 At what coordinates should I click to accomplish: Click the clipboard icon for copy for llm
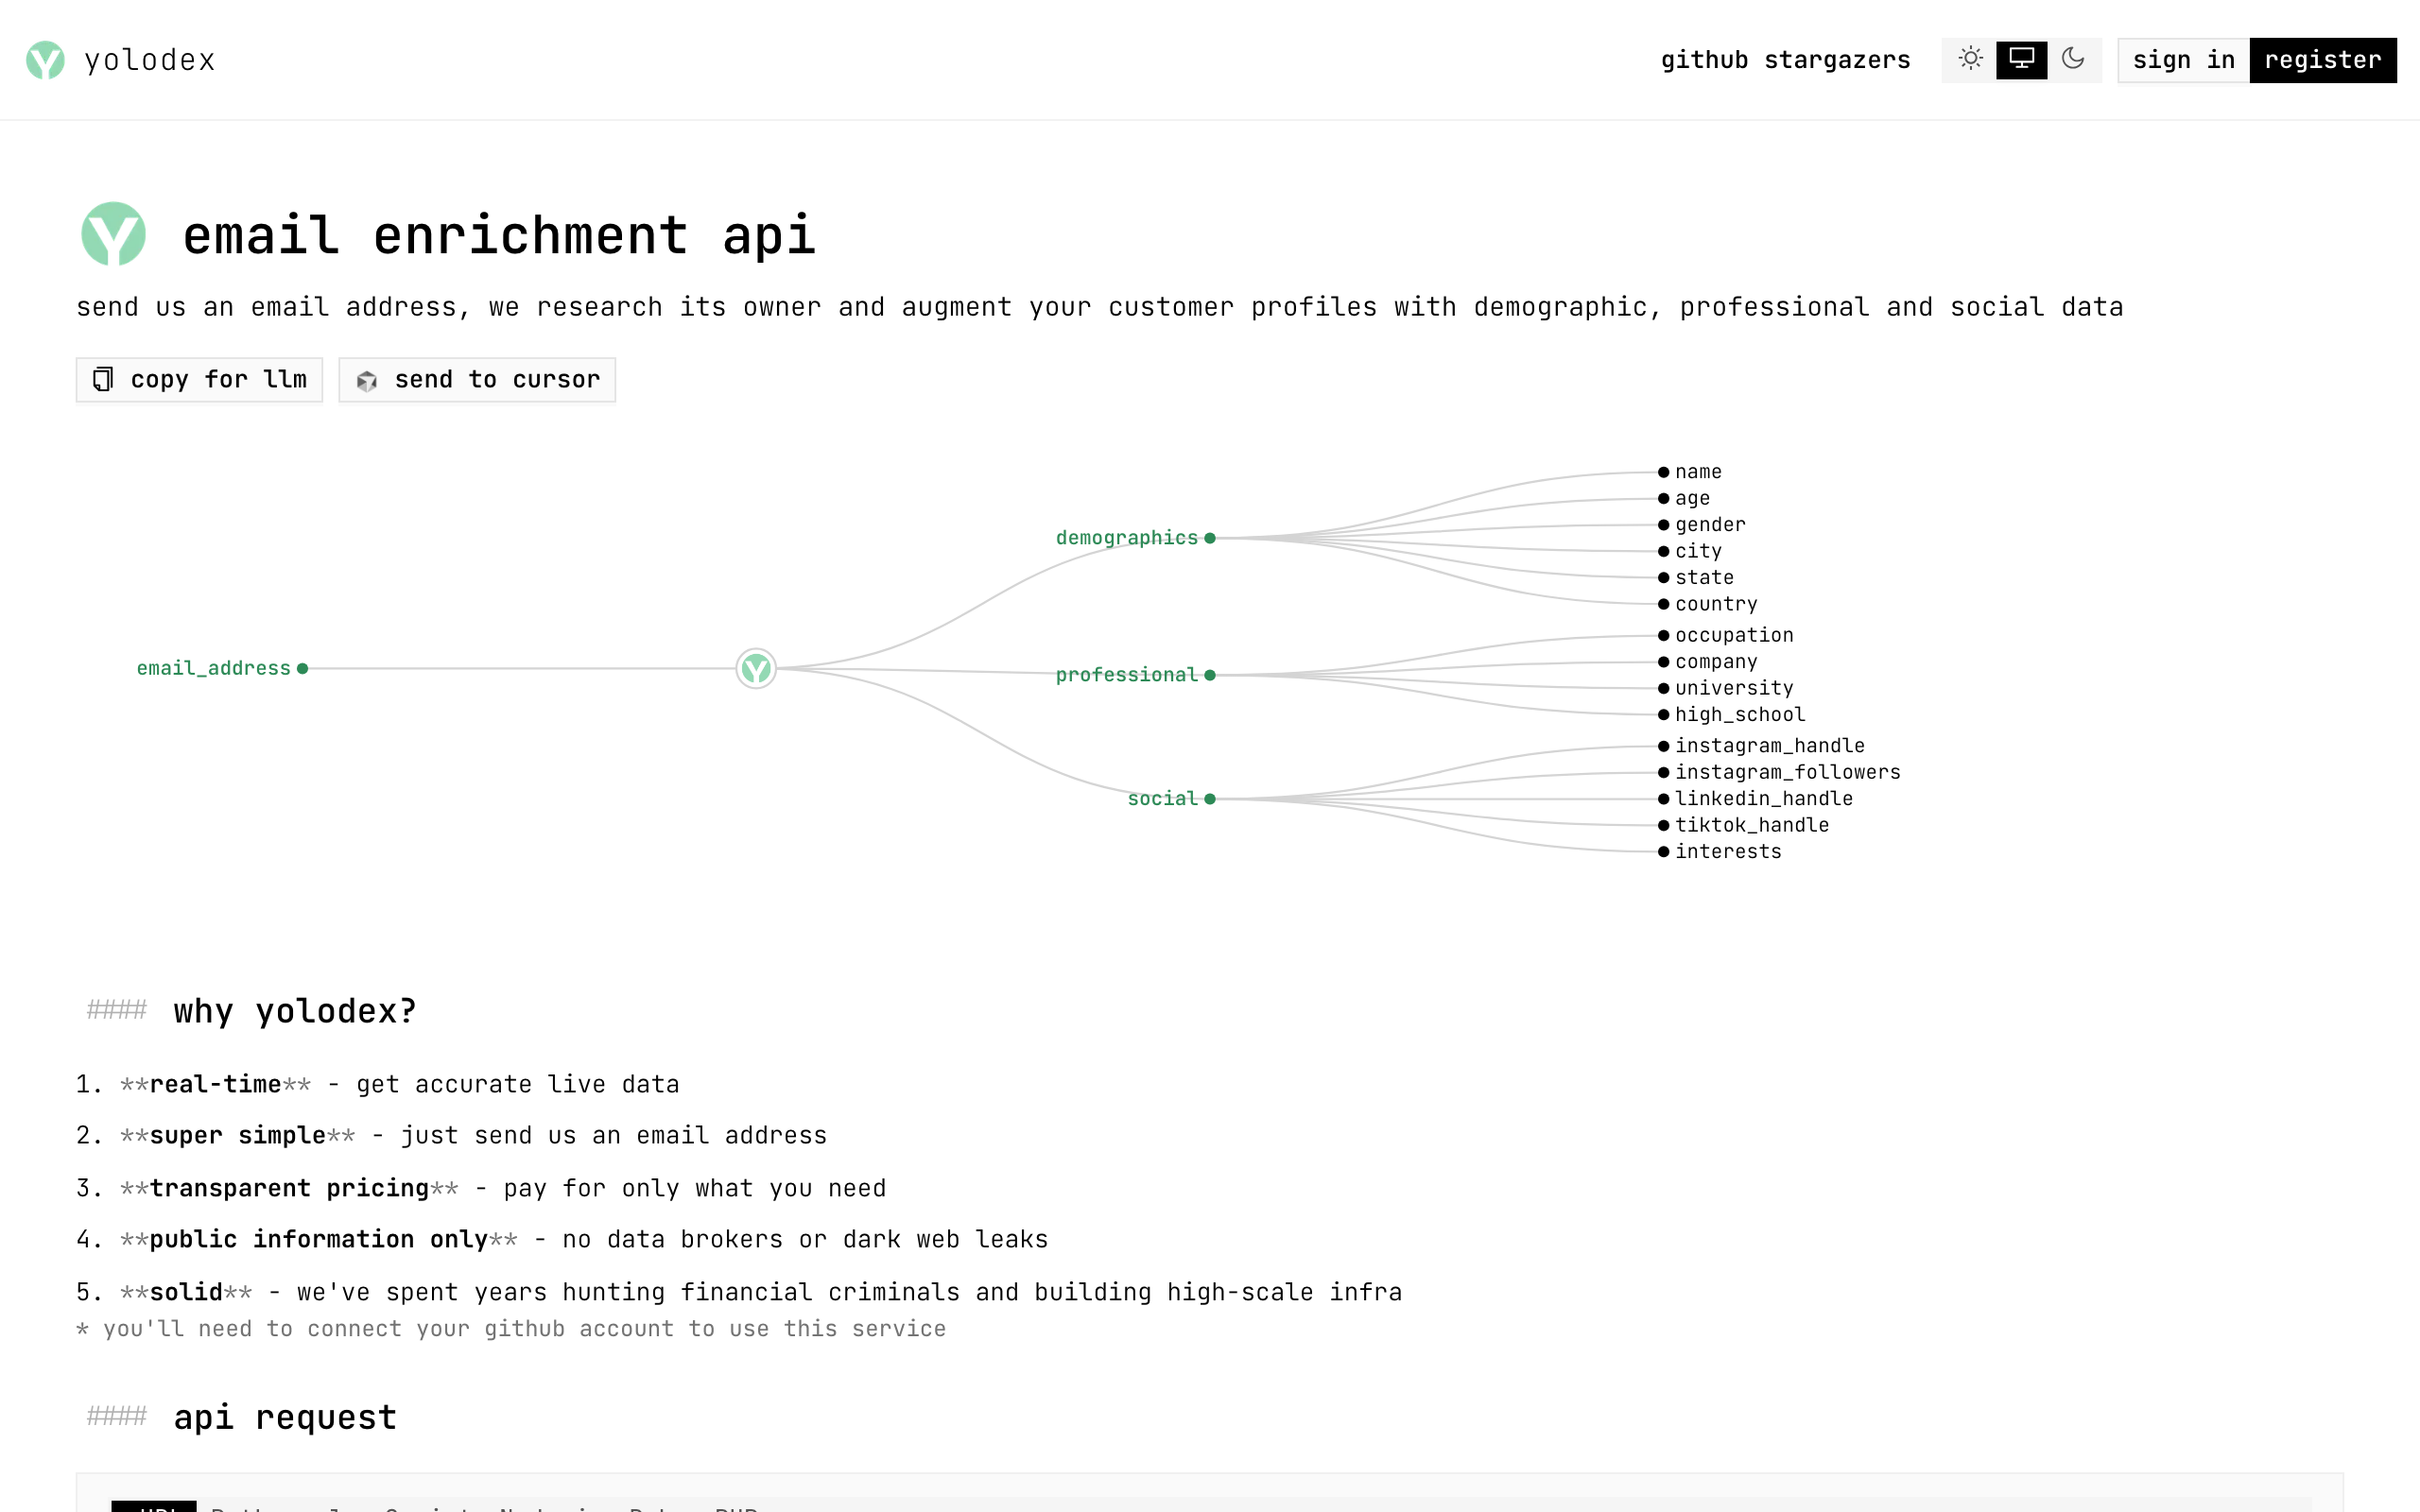(103, 380)
